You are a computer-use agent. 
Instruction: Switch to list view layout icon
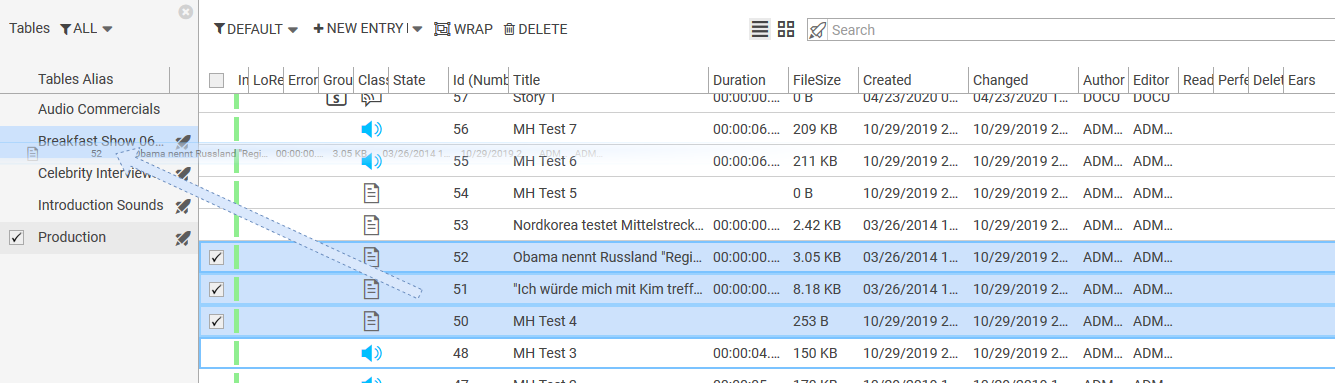(x=760, y=29)
